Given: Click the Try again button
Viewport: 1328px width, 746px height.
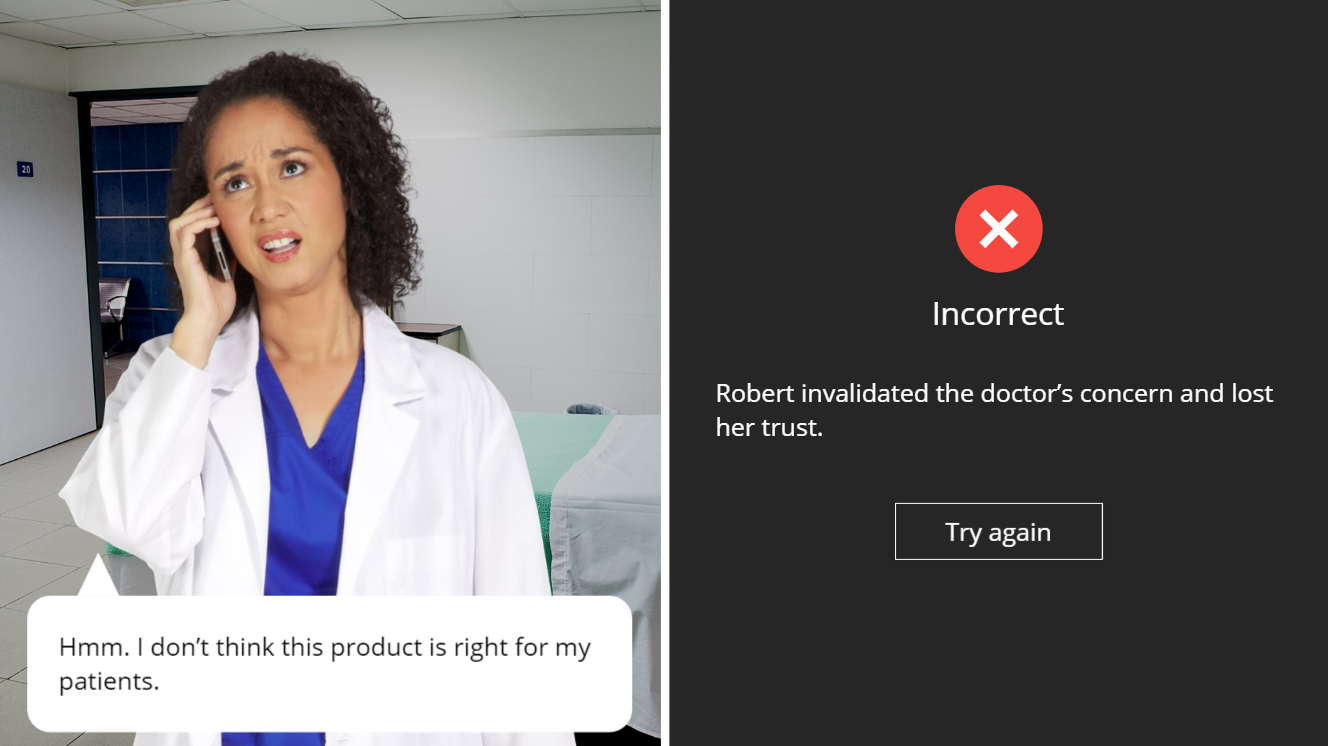Looking at the screenshot, I should [x=998, y=531].
